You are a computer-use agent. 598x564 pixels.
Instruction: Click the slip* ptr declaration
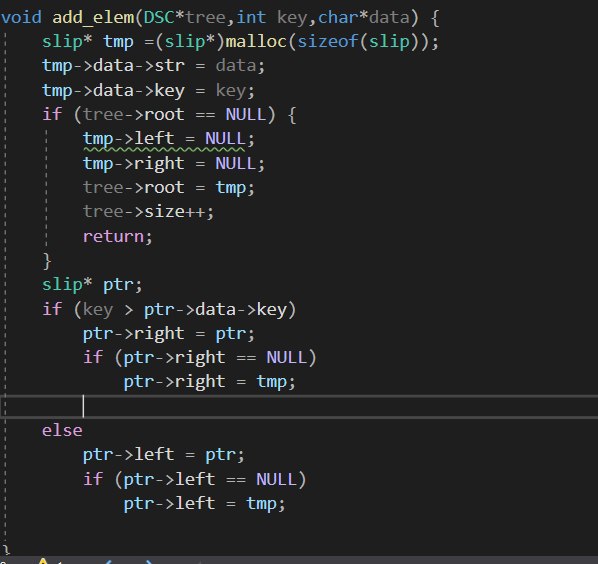(x=92, y=285)
